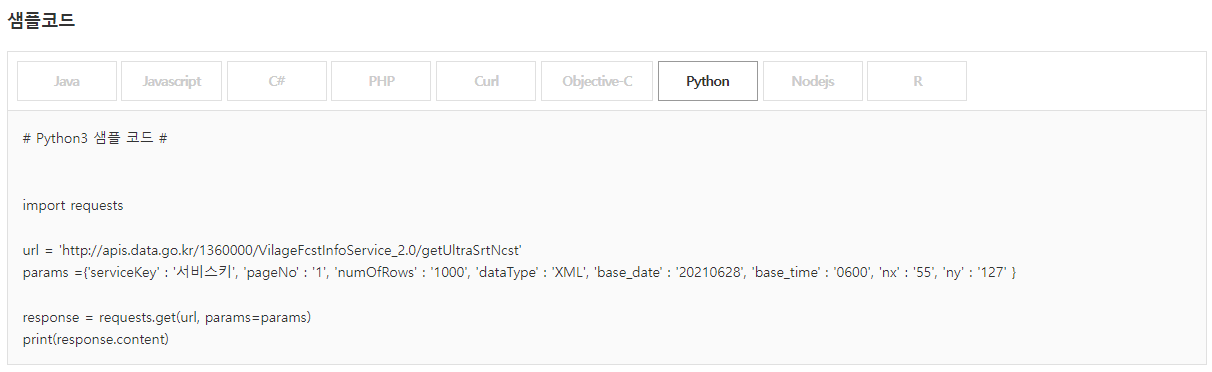
Task: Select the C# code tab
Action: tap(277, 81)
